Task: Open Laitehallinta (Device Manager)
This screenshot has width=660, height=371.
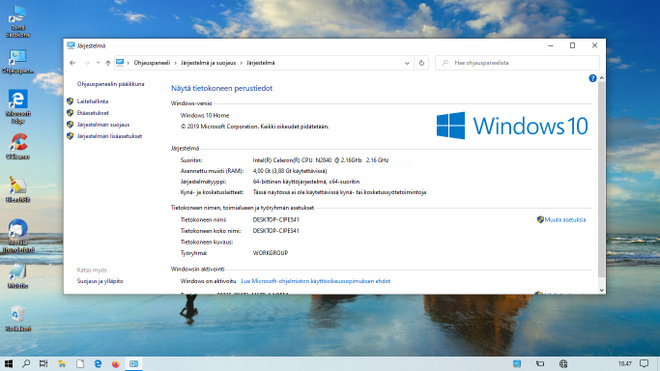Action: [x=93, y=101]
